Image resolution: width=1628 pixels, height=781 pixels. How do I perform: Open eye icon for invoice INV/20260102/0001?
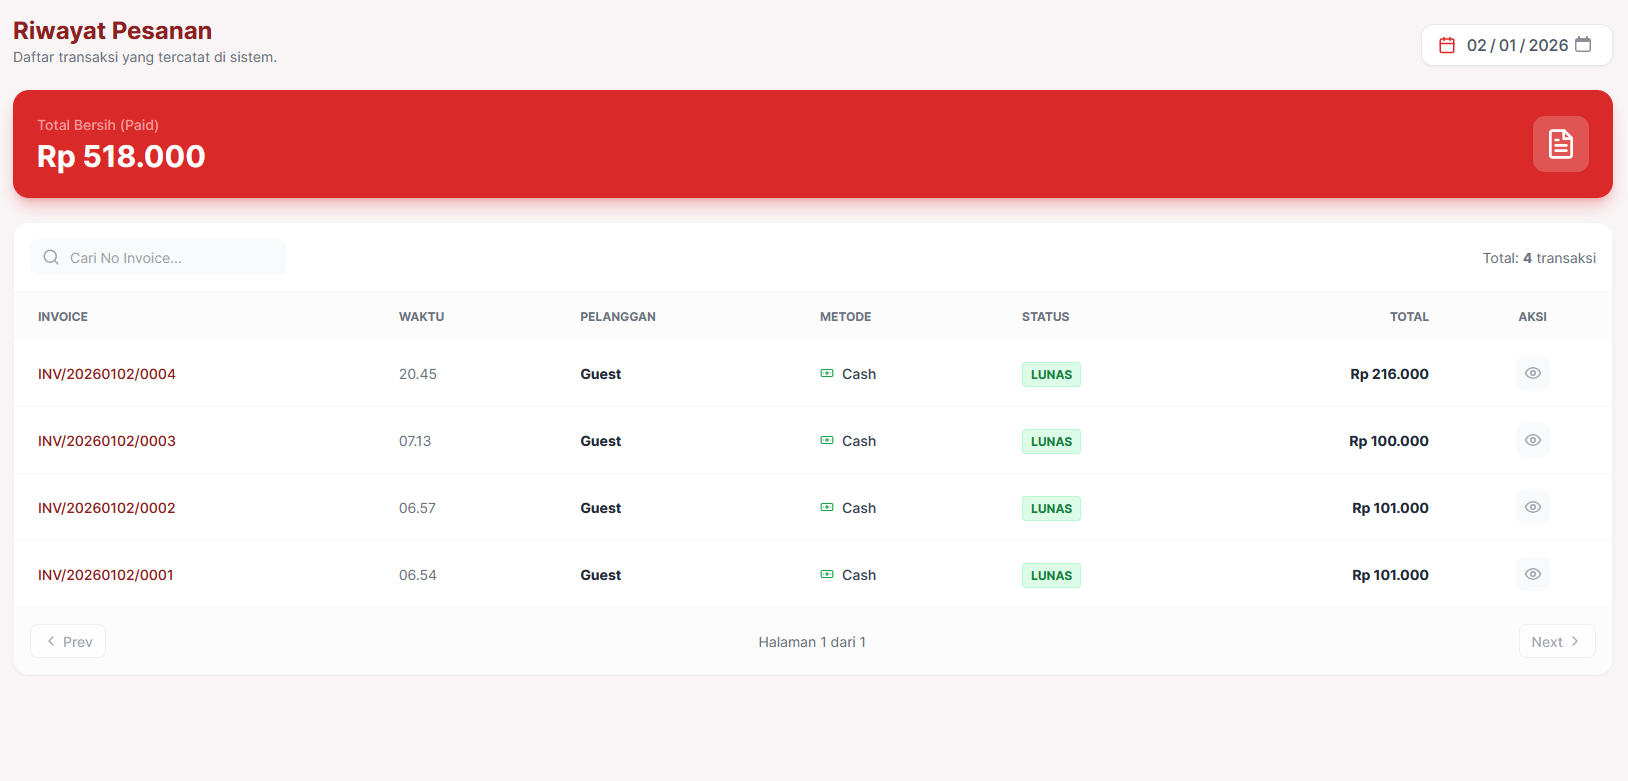(1532, 575)
